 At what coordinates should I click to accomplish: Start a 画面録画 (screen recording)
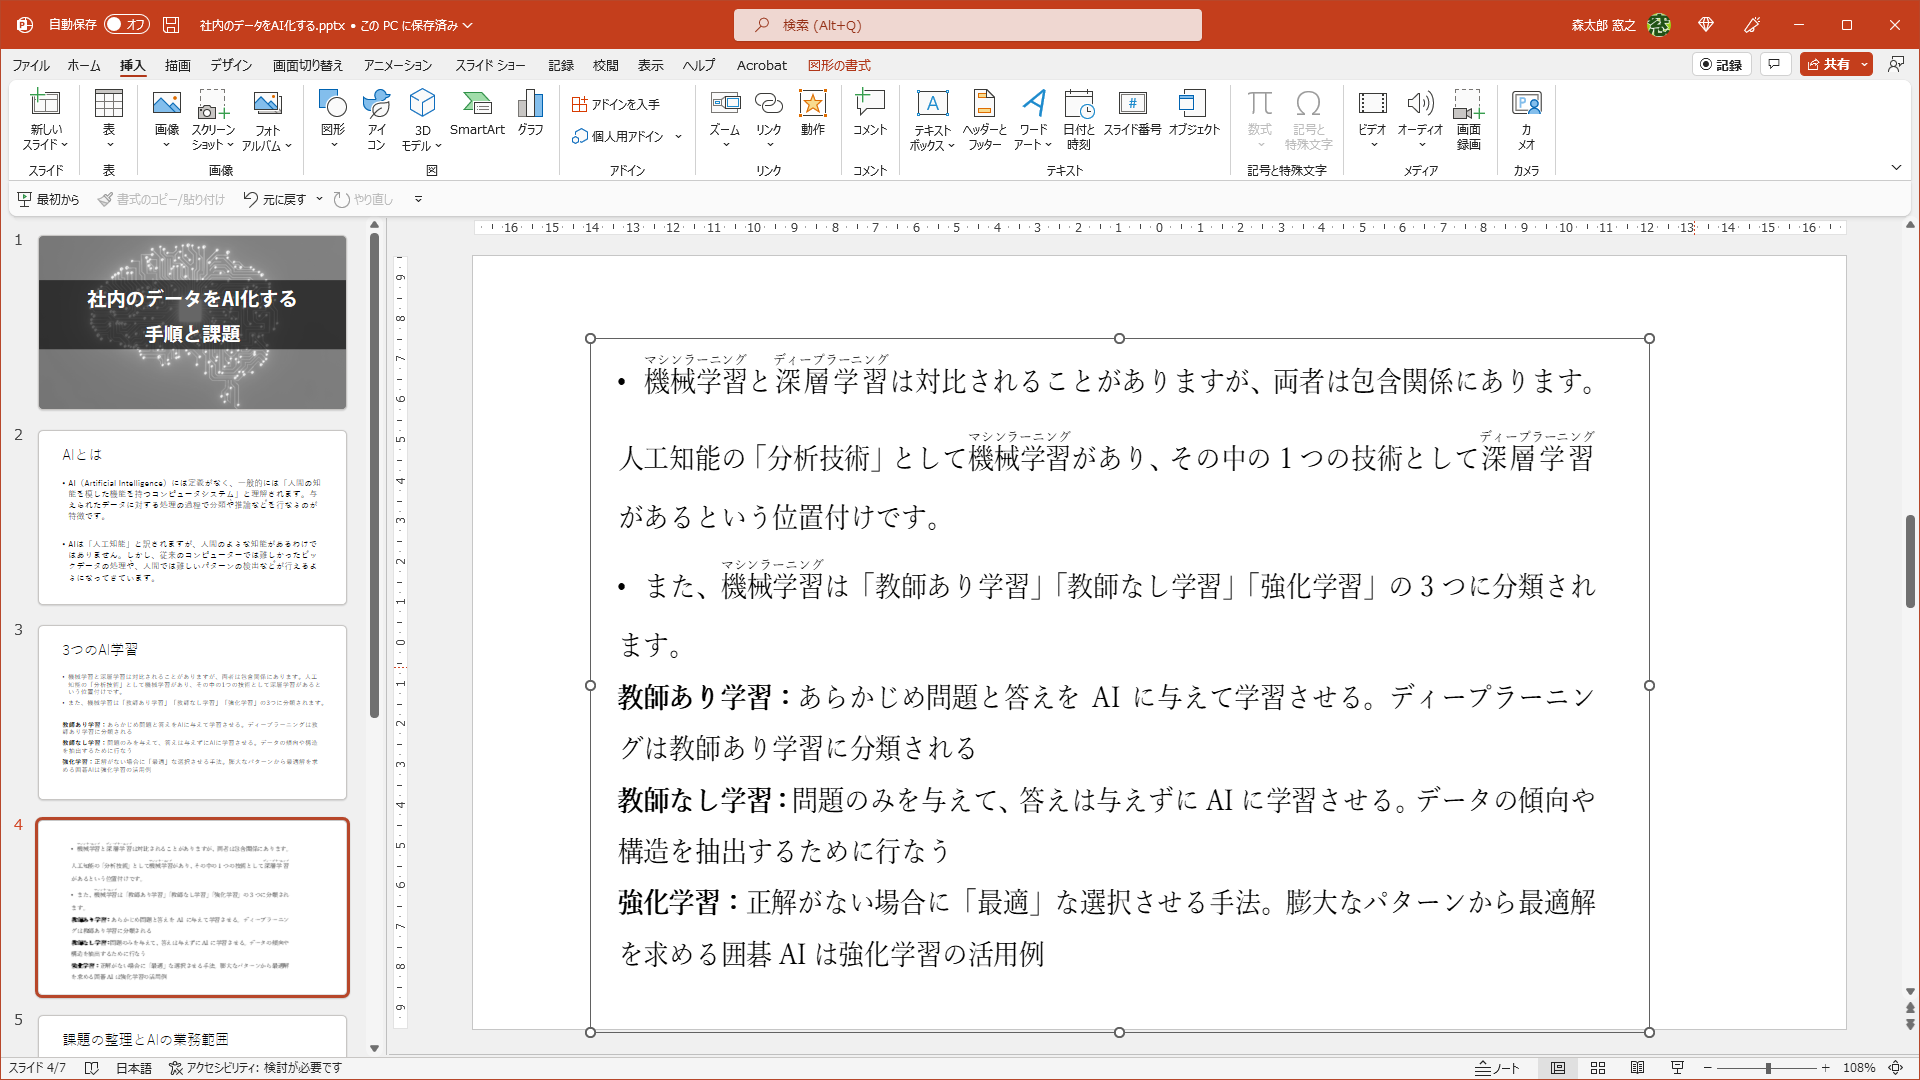tap(1467, 120)
